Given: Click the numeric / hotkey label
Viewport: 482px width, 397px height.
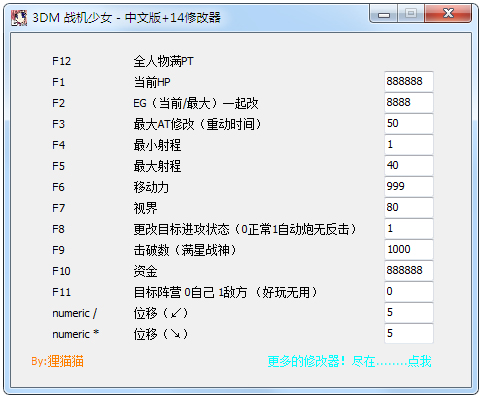Looking at the screenshot, I should (x=75, y=313).
